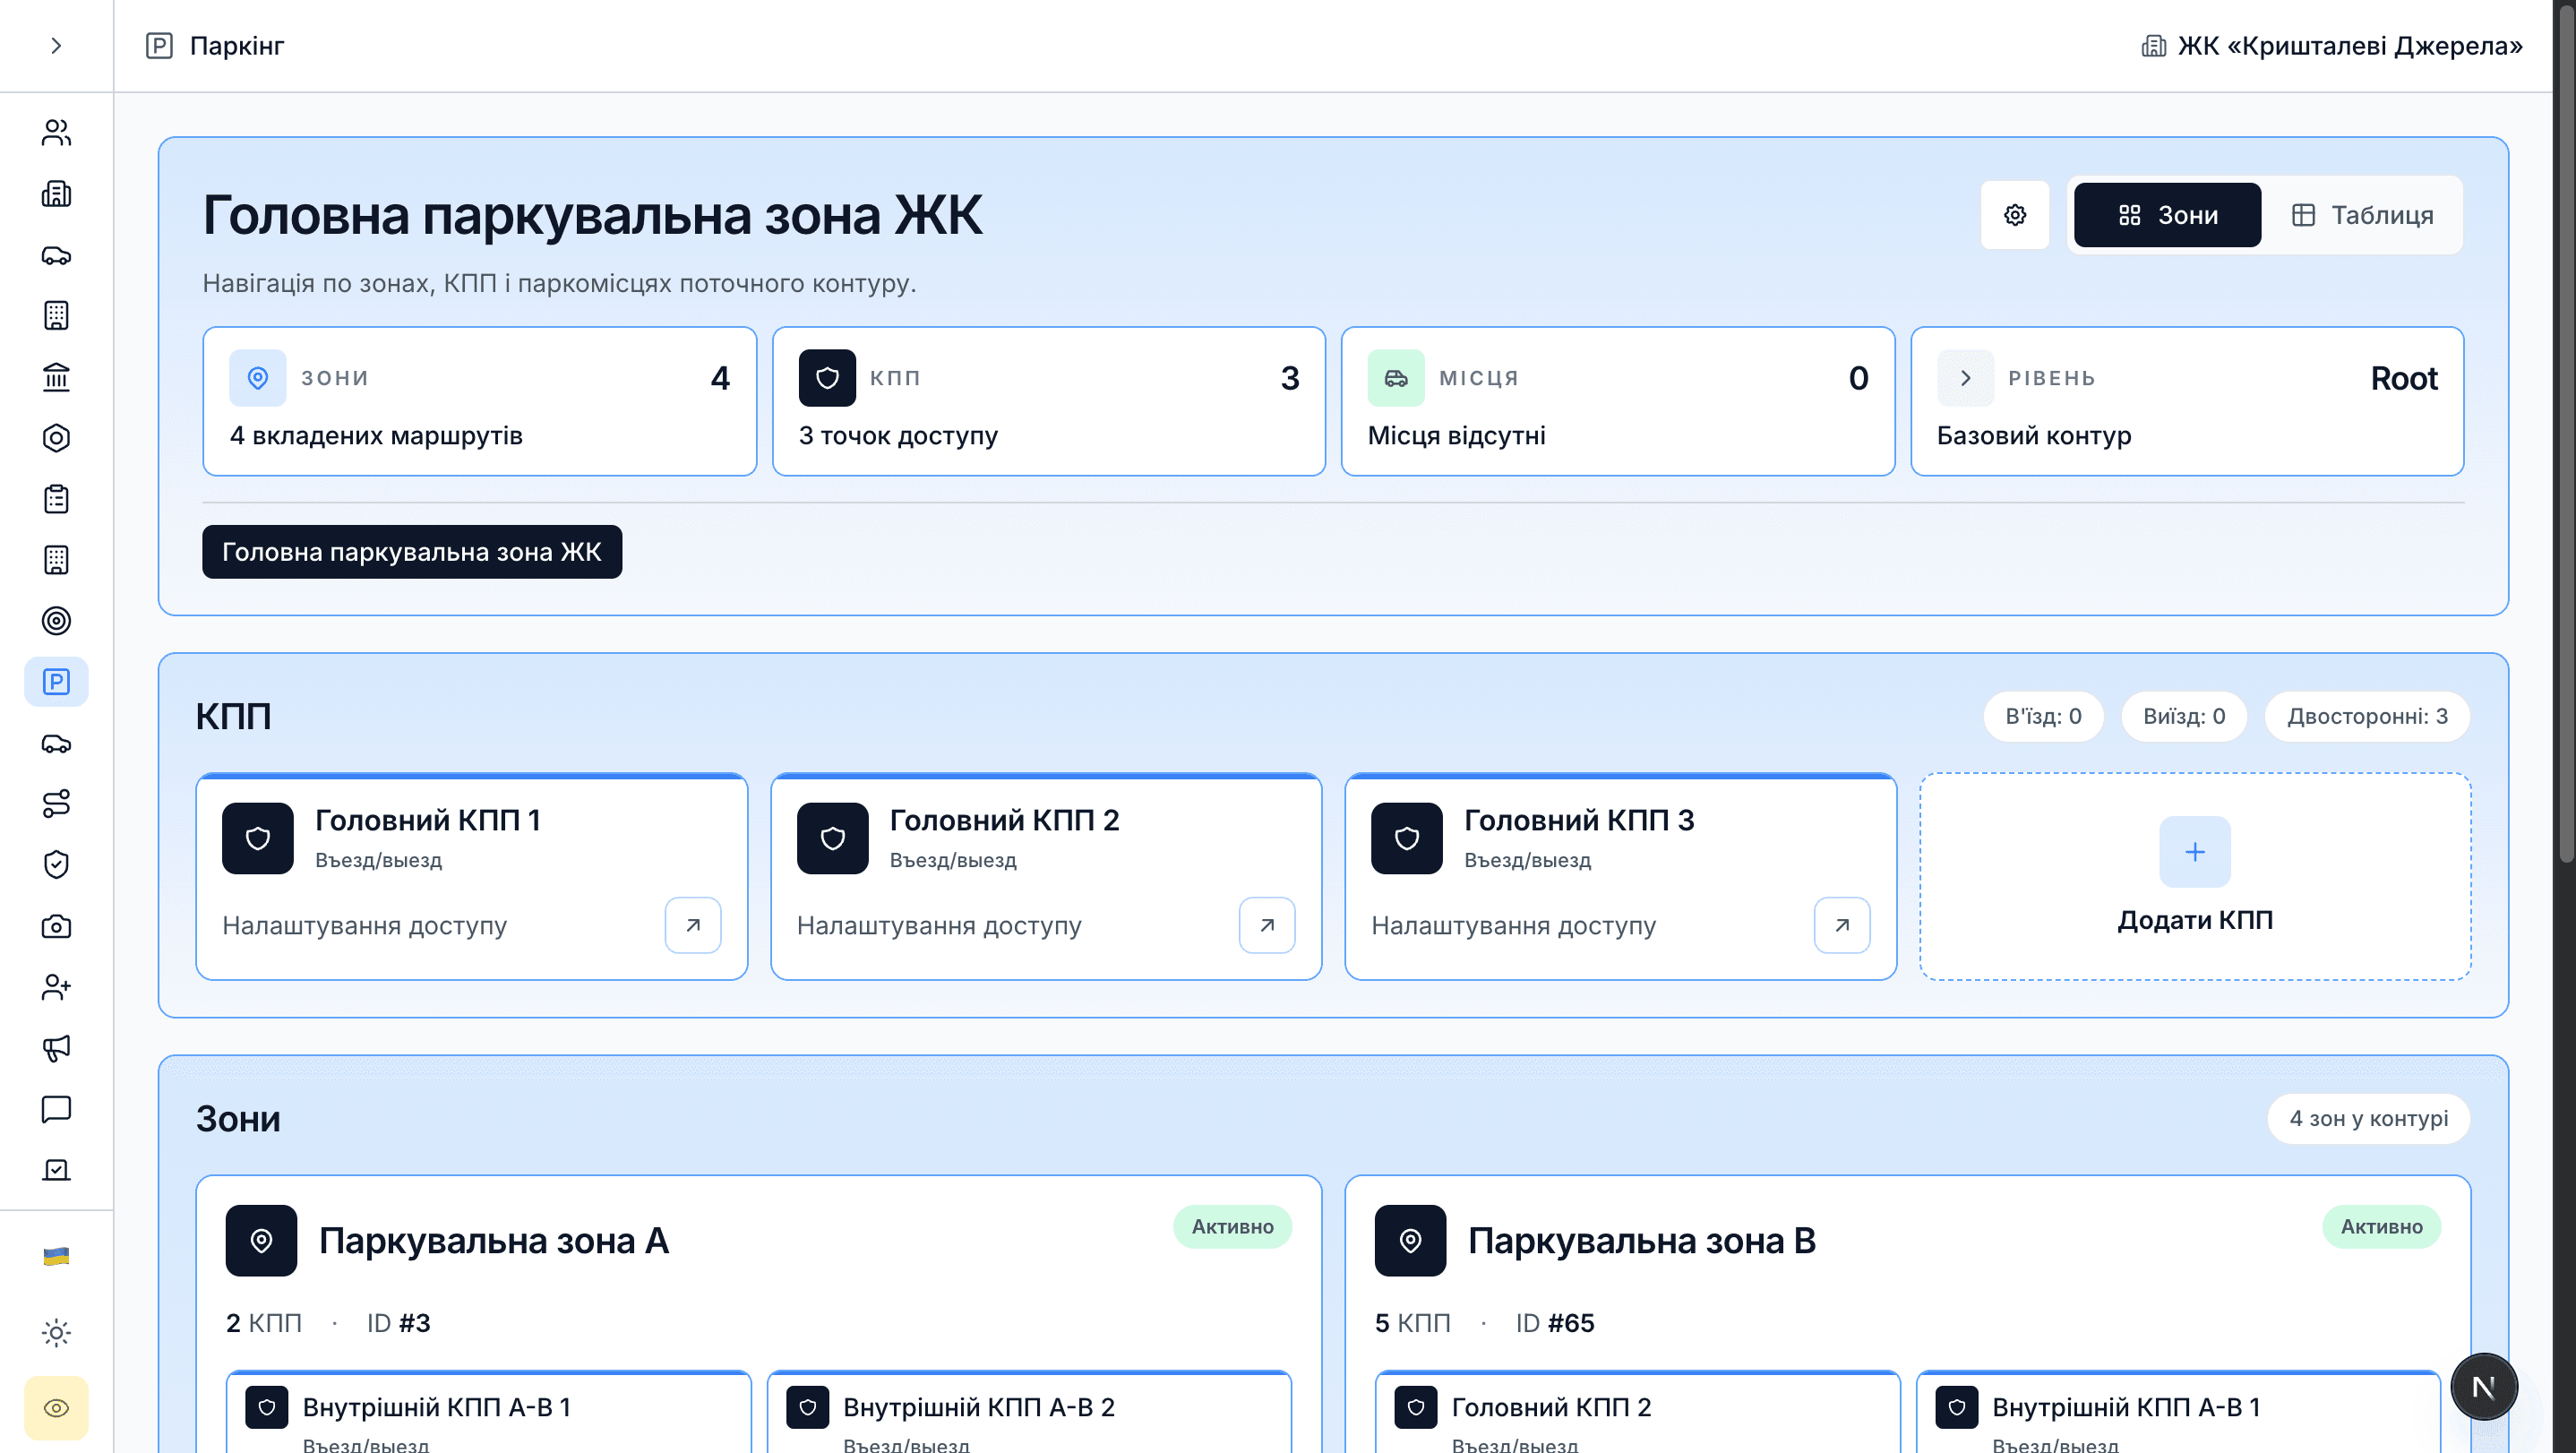2576x1453 pixels.
Task: Click Головний КПП 2 title
Action: 1004,820
